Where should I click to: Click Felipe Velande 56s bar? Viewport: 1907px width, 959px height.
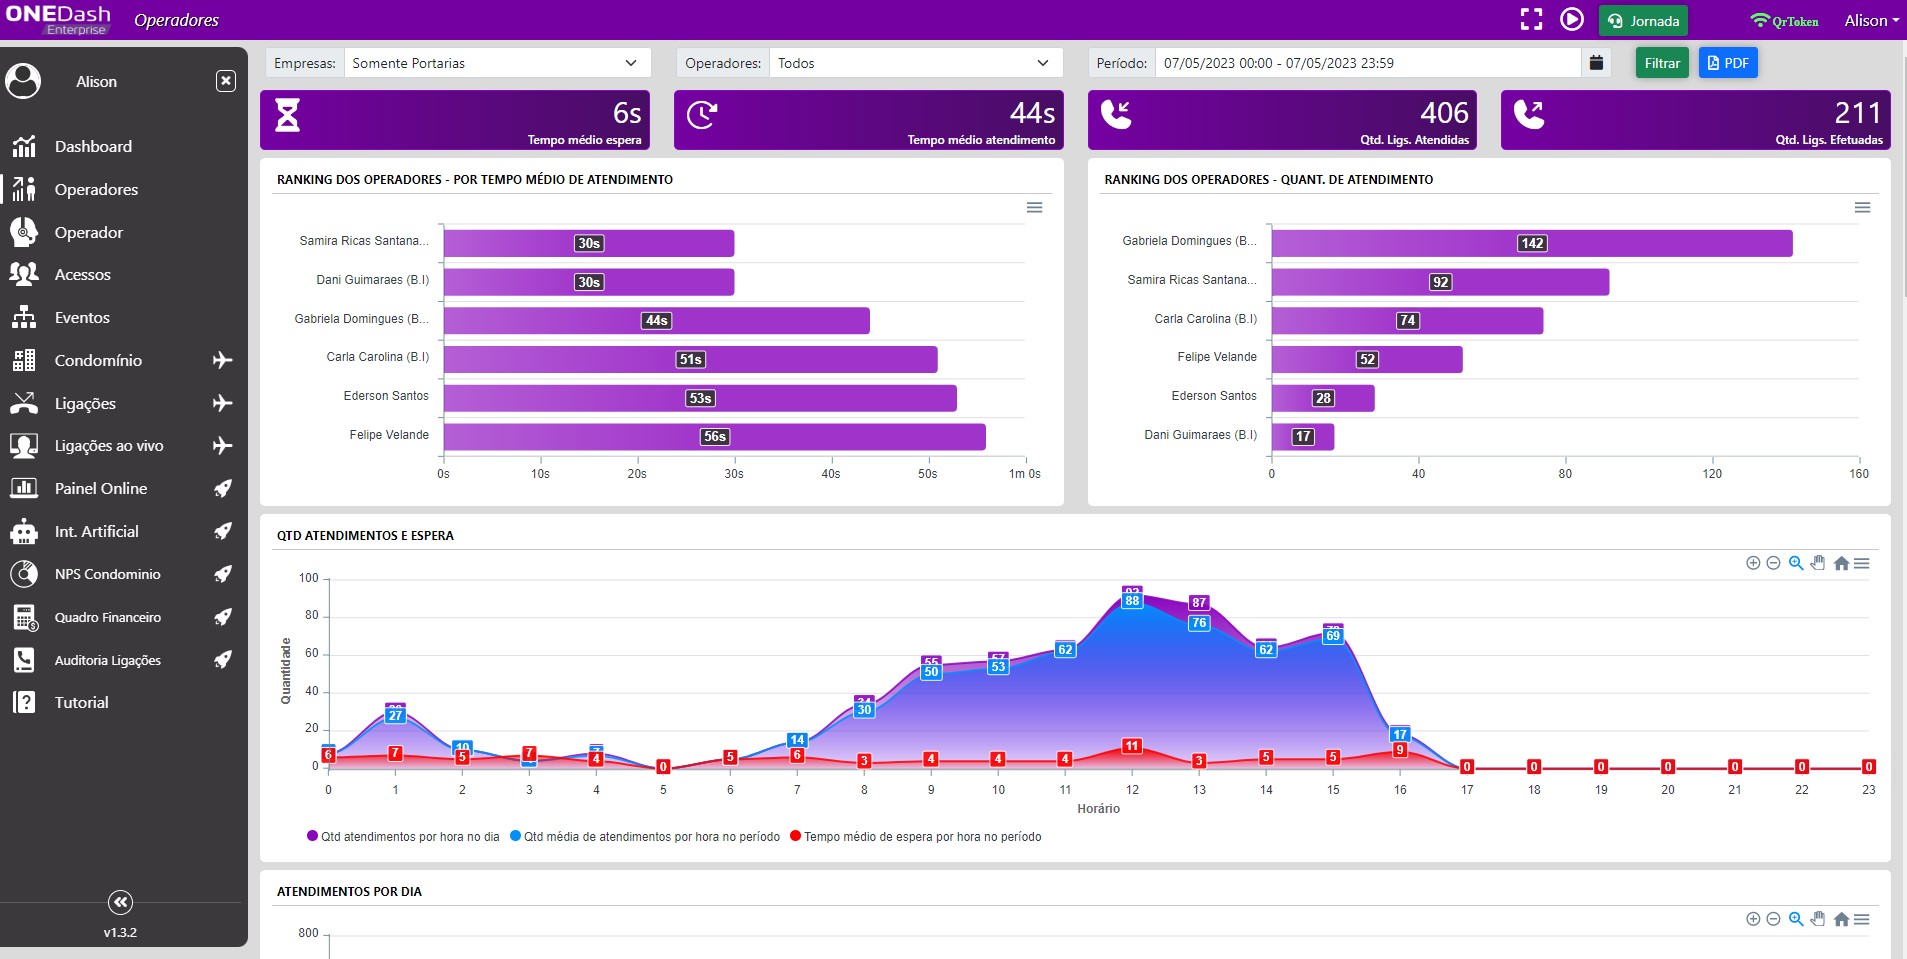(x=714, y=437)
